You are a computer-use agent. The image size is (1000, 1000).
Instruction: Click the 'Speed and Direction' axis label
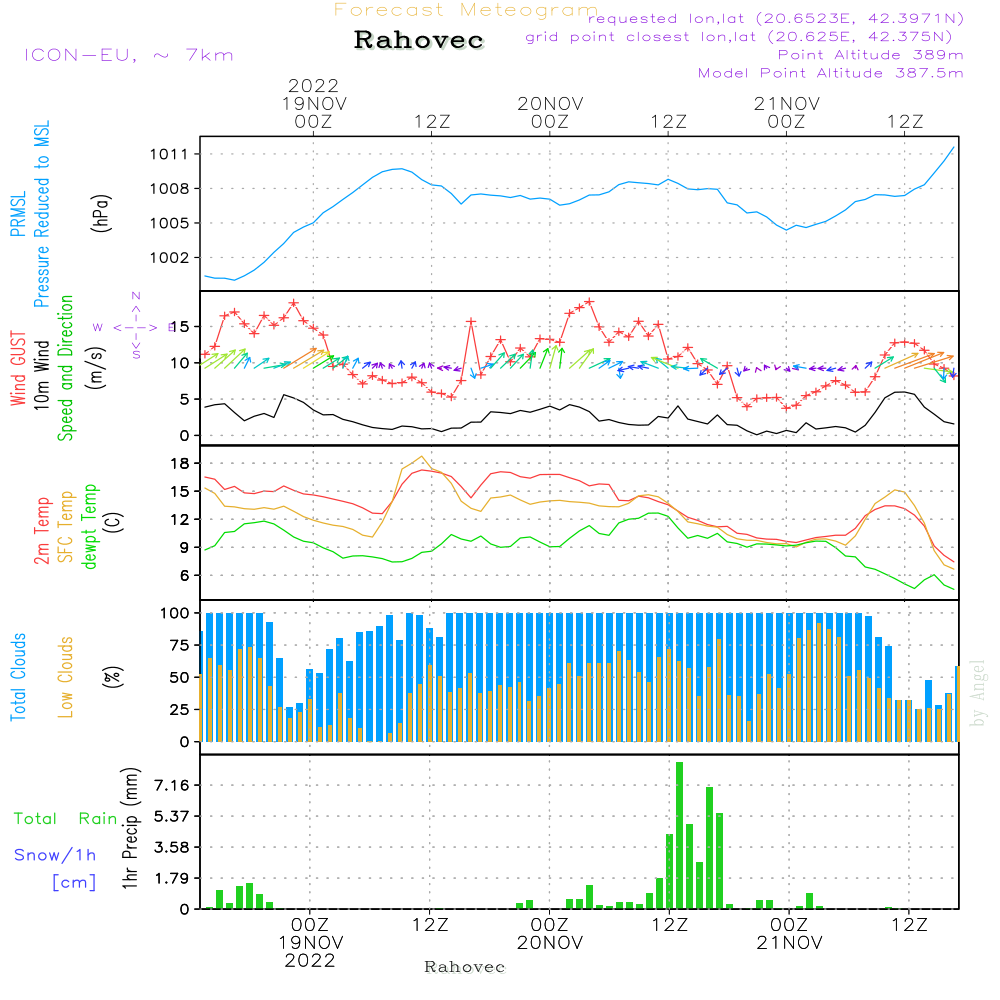(66, 368)
